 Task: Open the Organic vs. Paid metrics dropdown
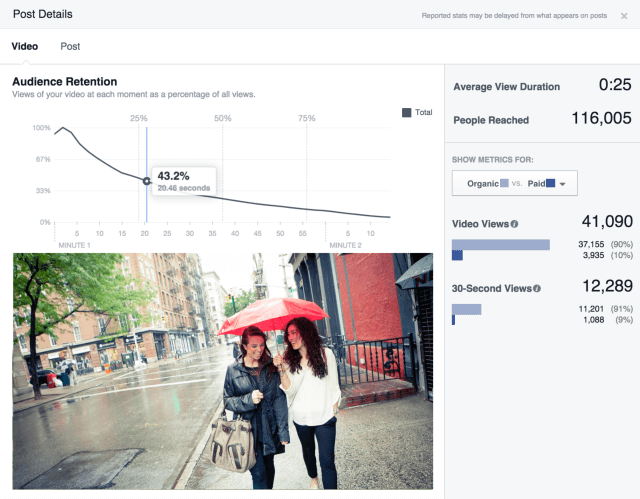tap(514, 183)
